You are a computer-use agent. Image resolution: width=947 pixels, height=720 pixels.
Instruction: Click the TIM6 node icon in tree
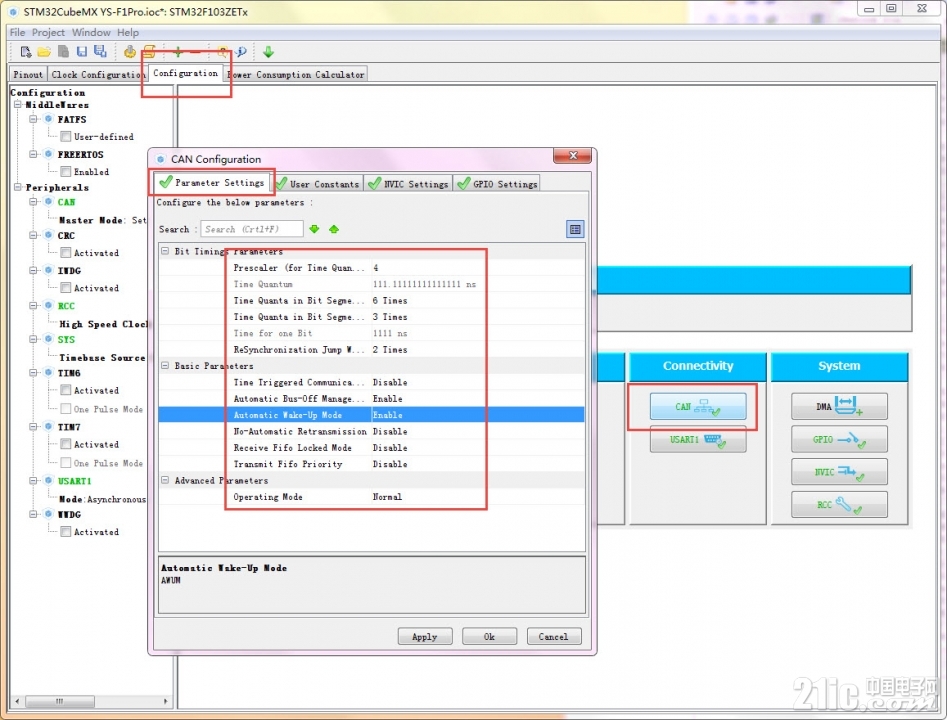[x=48, y=373]
